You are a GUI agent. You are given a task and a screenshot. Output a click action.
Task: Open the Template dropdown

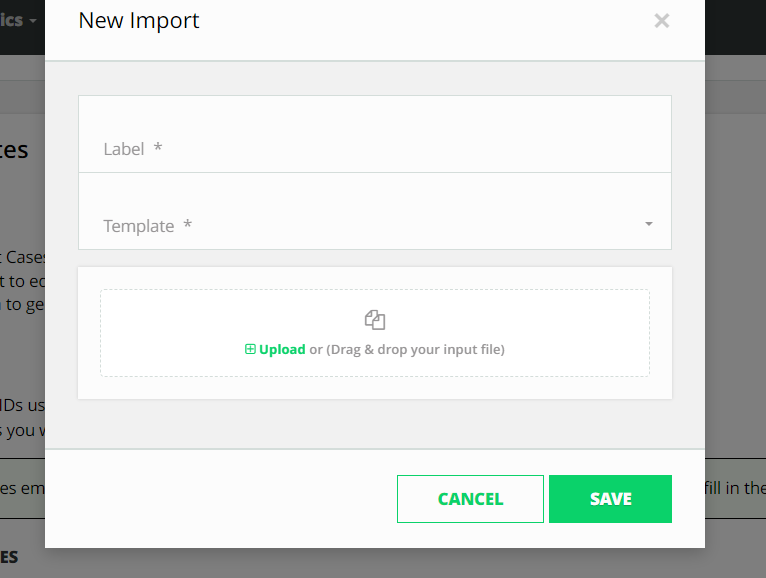(374, 225)
